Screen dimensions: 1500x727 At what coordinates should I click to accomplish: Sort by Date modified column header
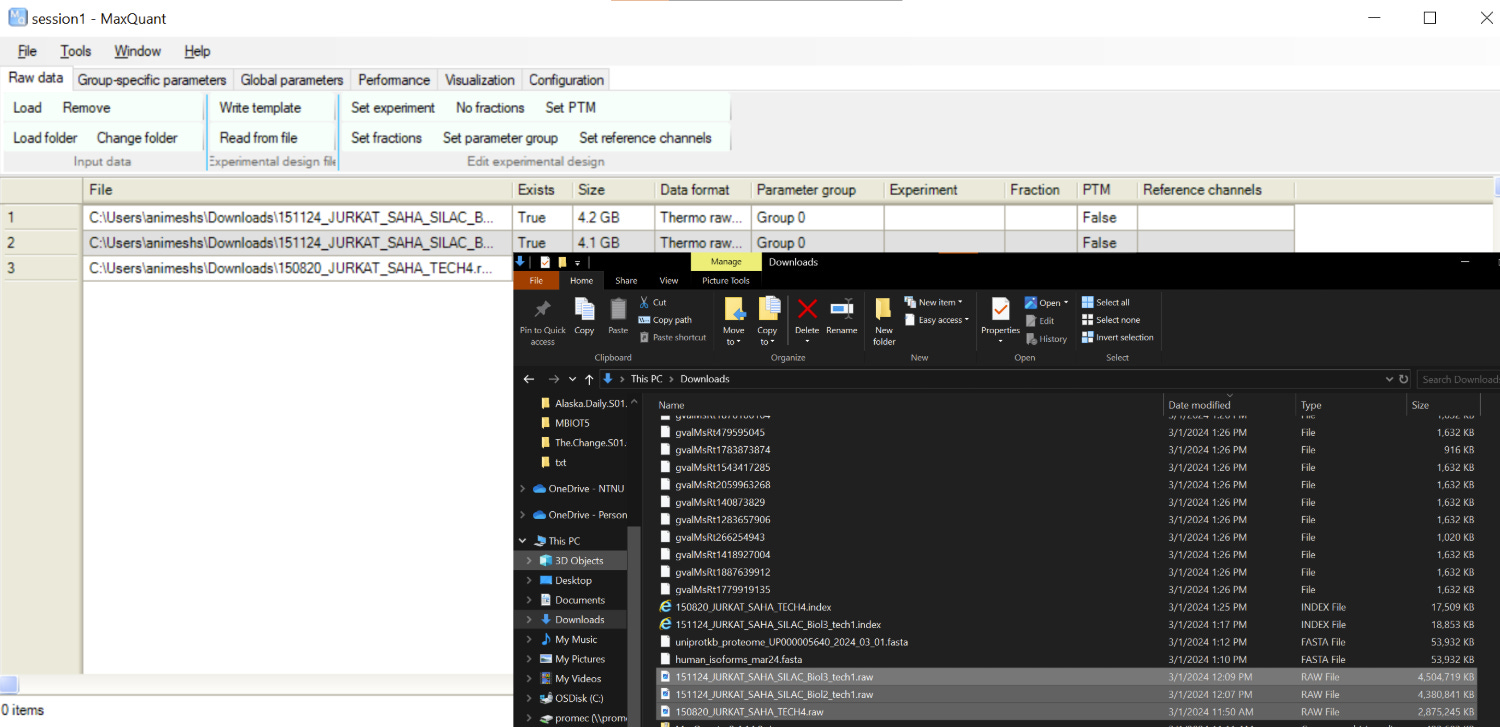pos(1228,405)
